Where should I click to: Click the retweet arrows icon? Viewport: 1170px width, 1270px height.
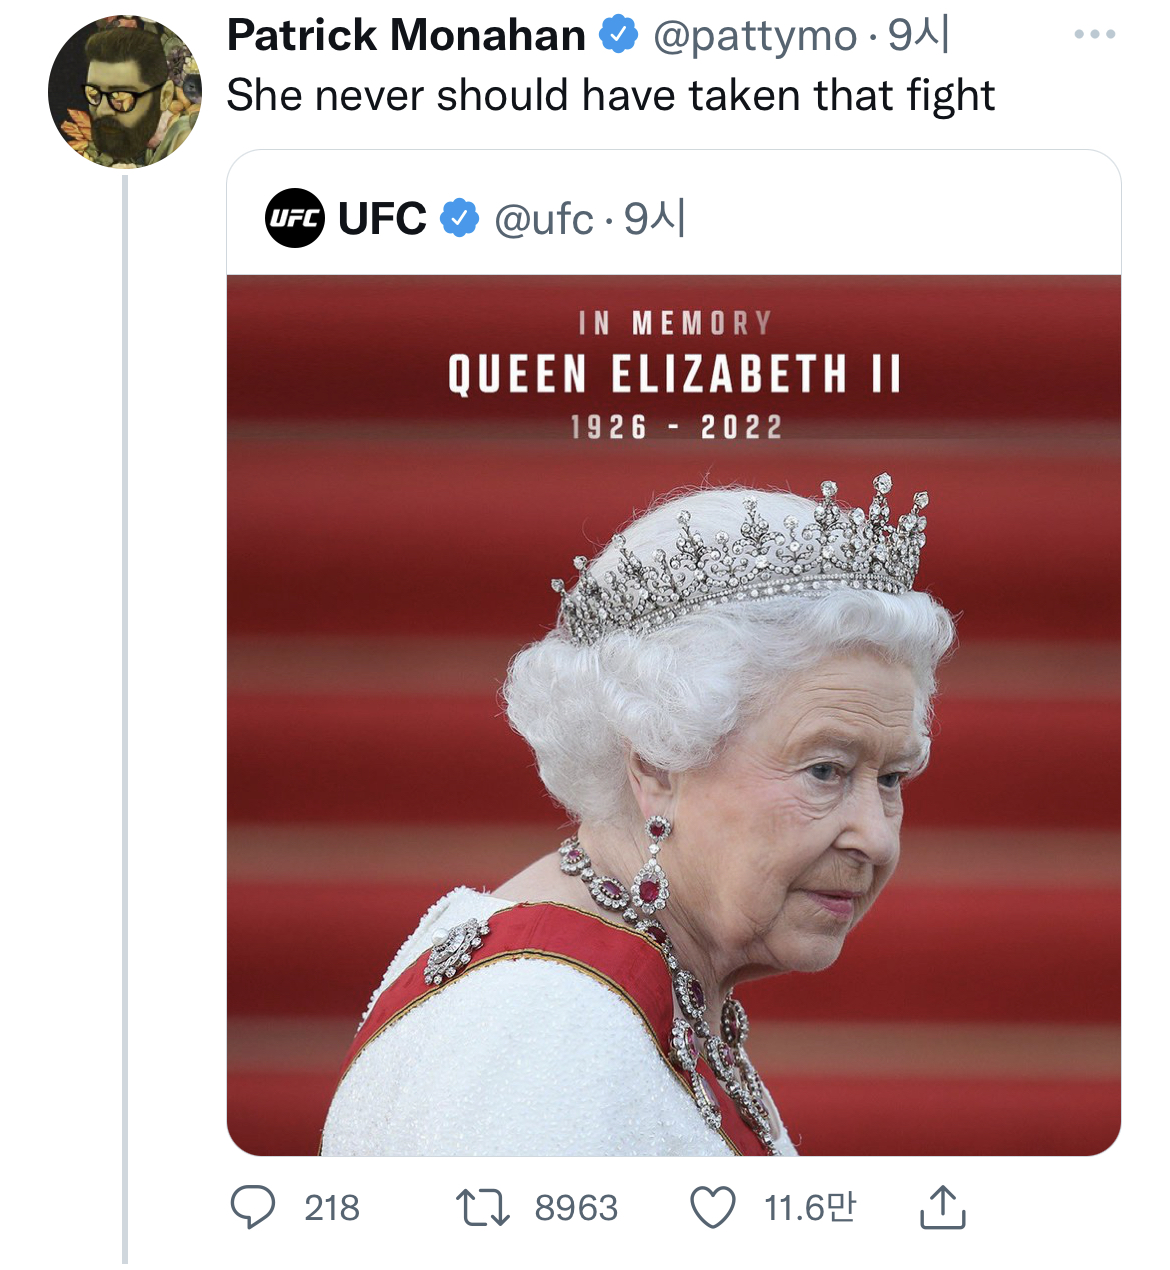point(483,1207)
